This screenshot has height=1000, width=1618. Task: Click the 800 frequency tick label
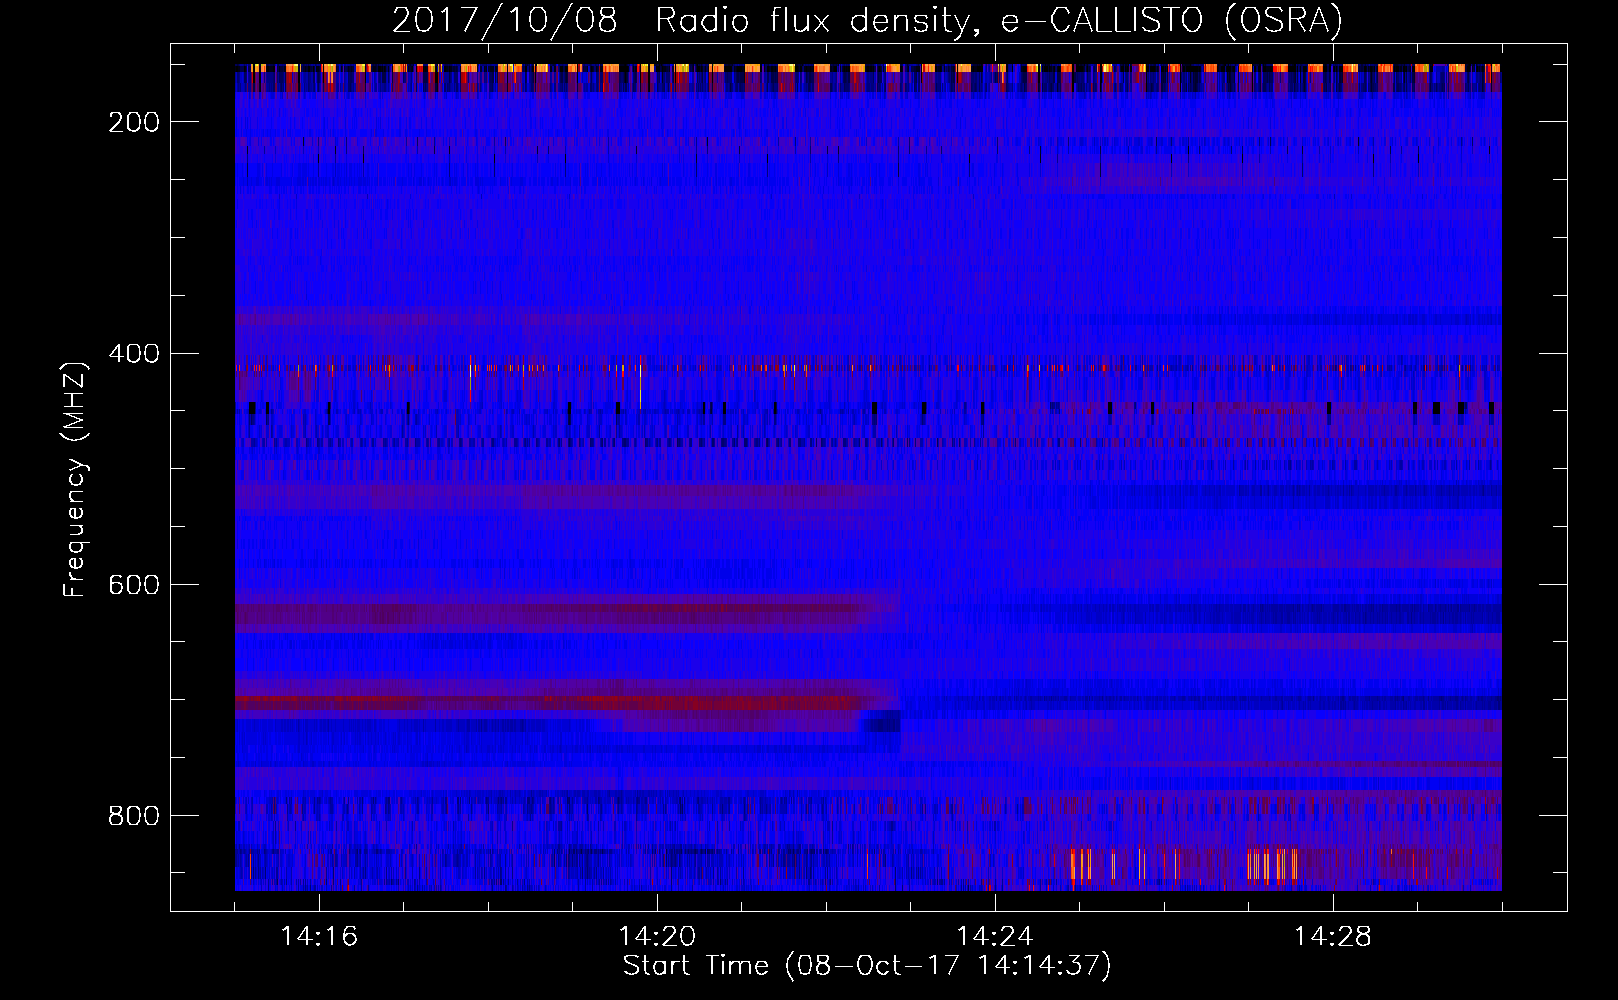(134, 816)
